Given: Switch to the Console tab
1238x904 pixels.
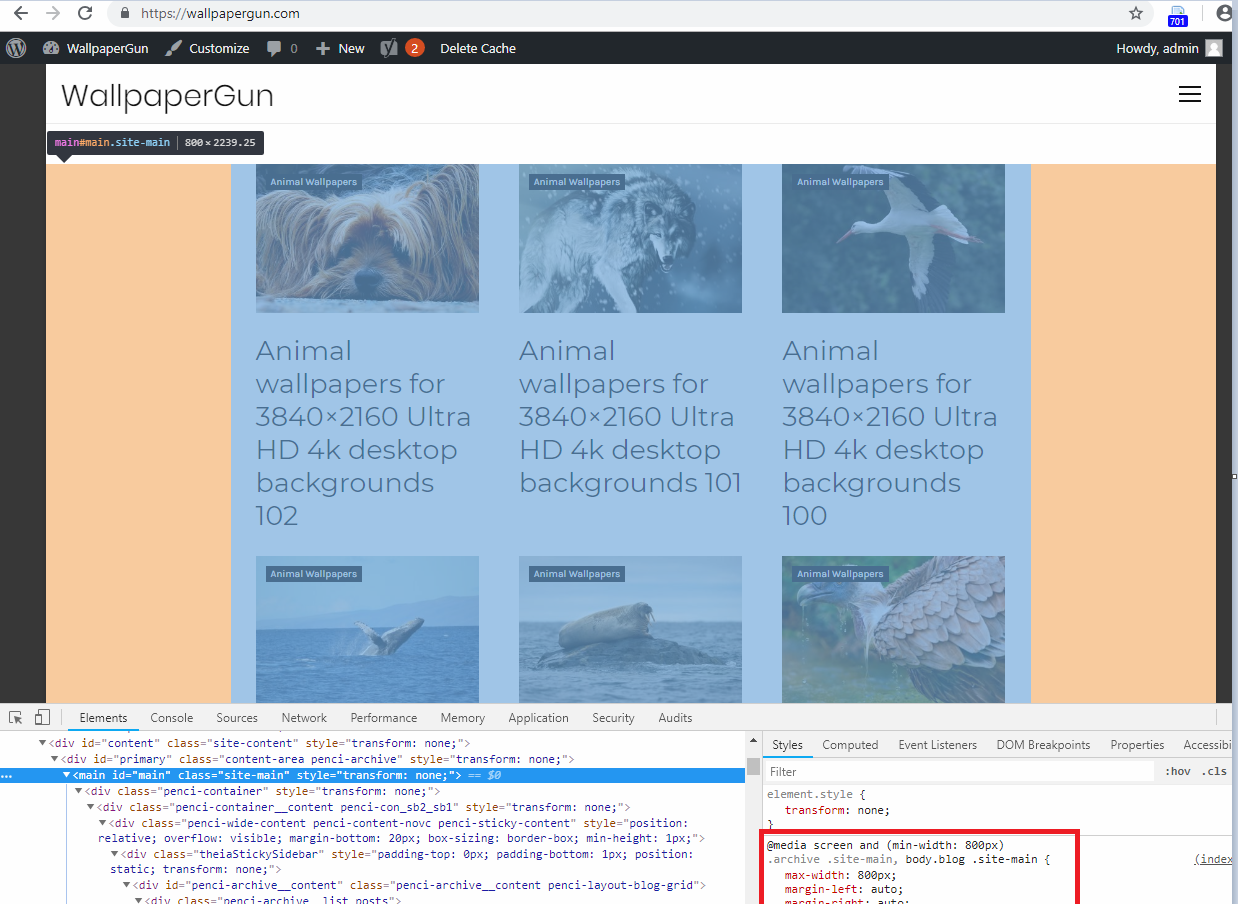Looking at the screenshot, I should click(172, 717).
